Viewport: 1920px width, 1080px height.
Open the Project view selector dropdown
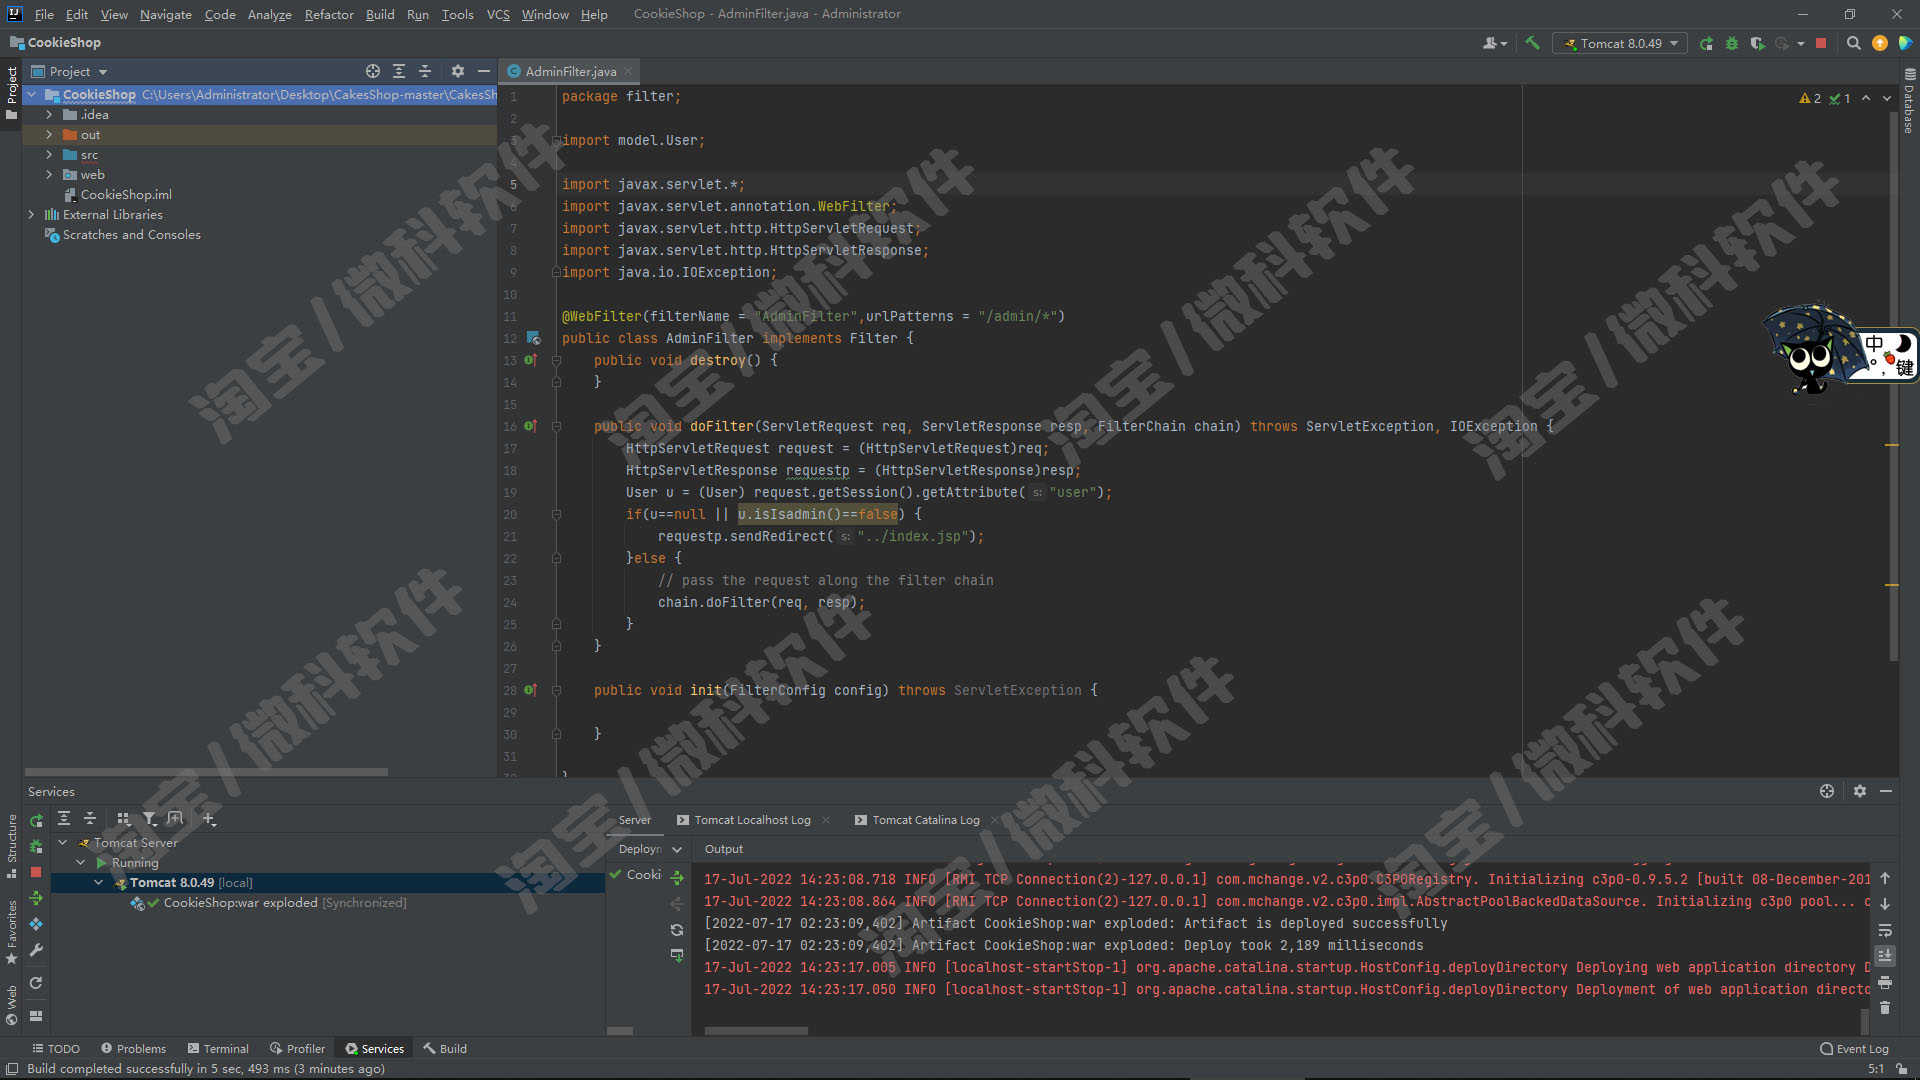click(x=70, y=71)
